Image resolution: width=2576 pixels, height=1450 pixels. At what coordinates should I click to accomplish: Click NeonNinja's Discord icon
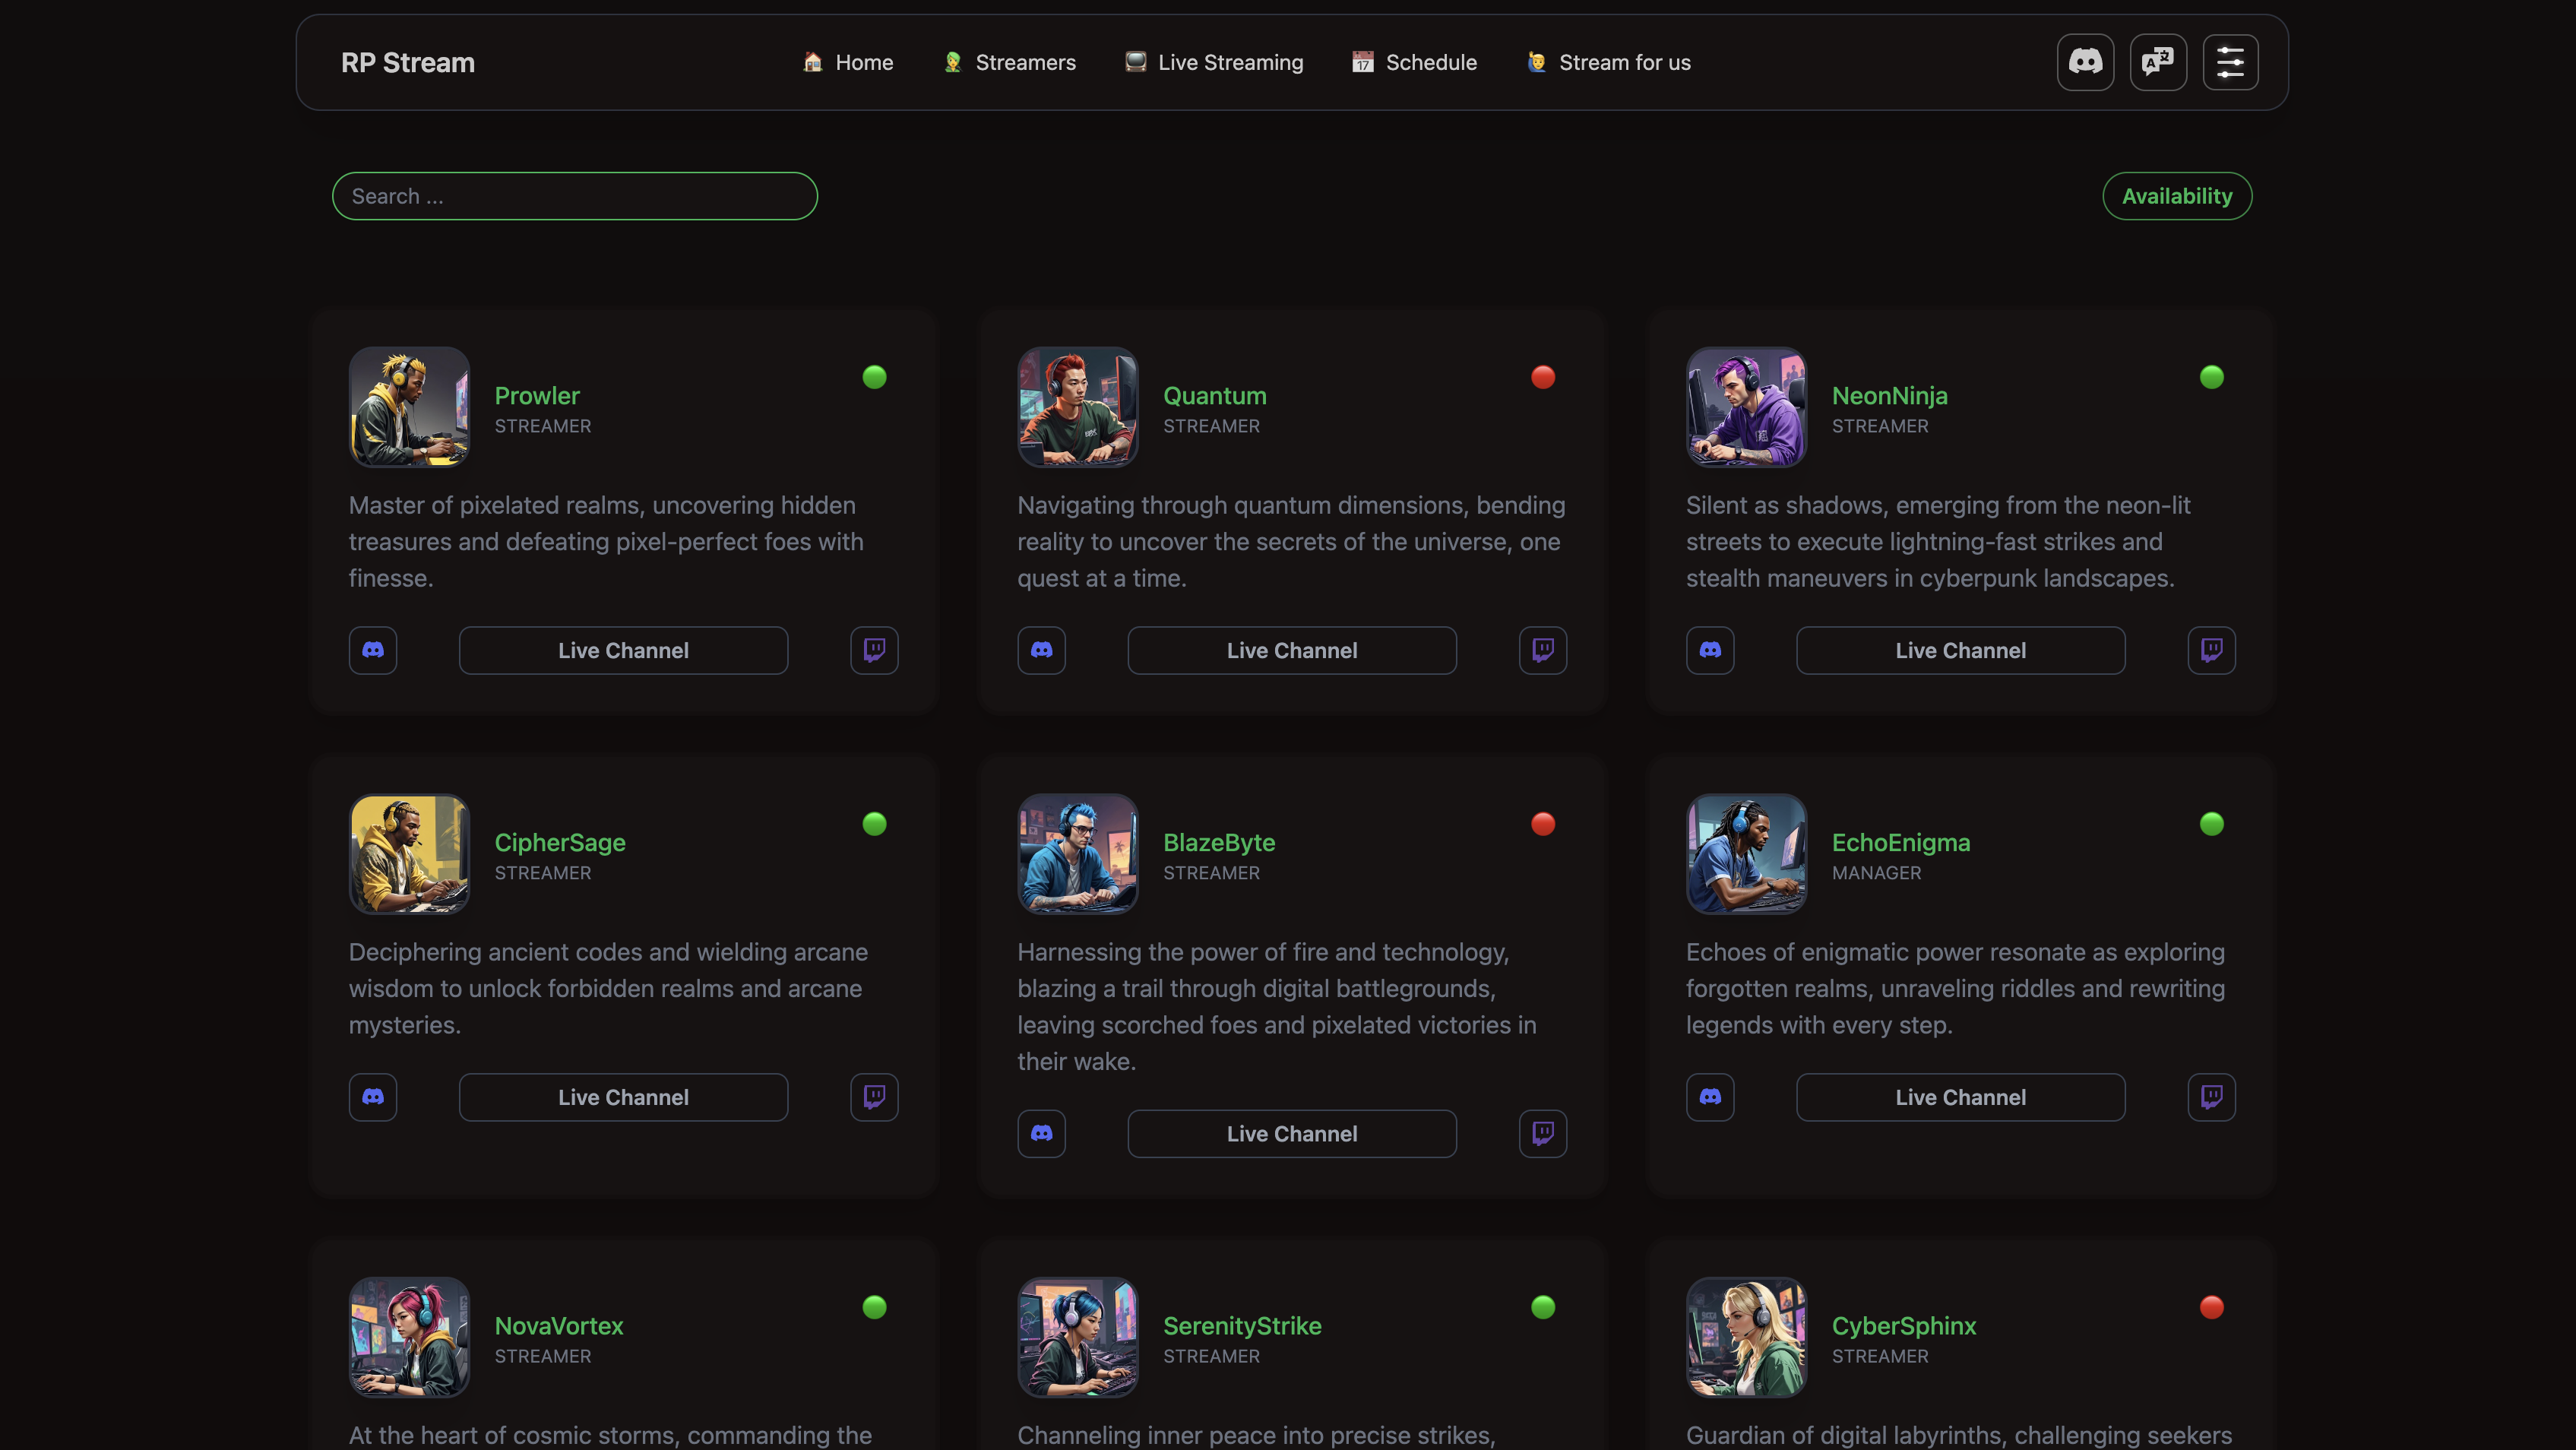[1710, 650]
